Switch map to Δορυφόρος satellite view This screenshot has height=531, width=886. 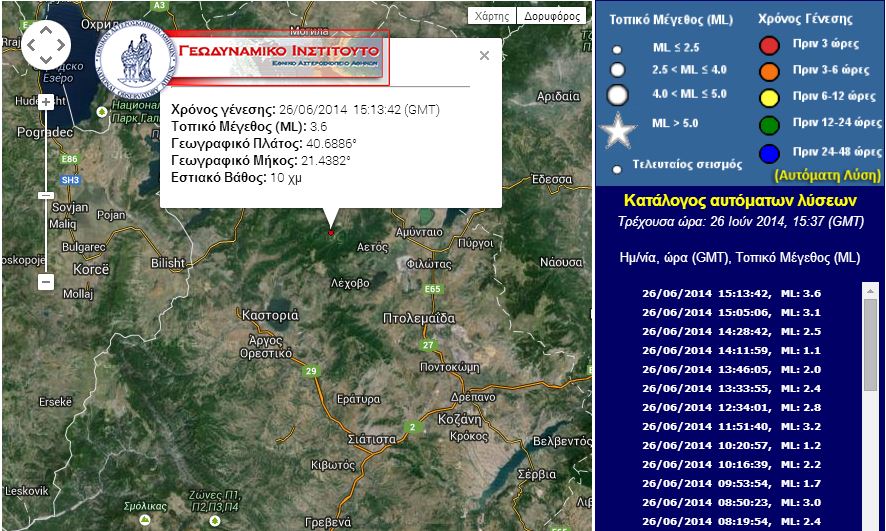pos(551,16)
